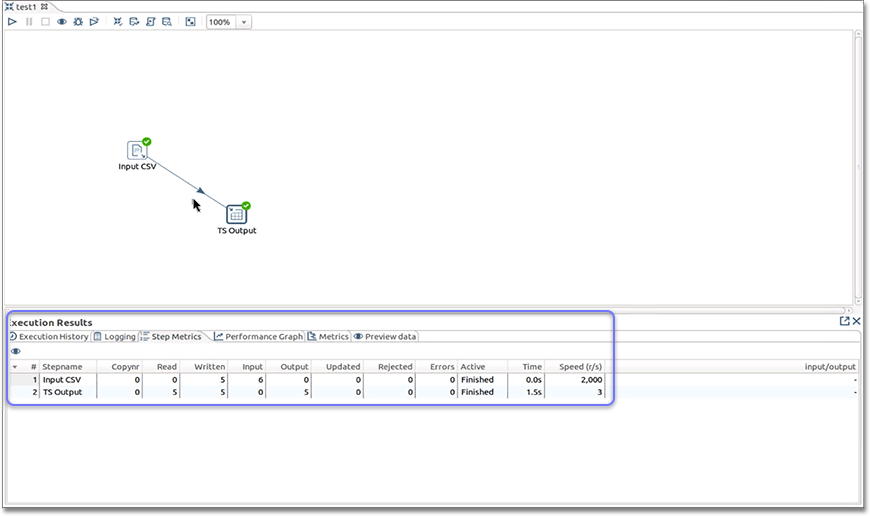The width and height of the screenshot is (870, 516).
Task: Toggle the execution results panel icon
Action: coord(190,21)
